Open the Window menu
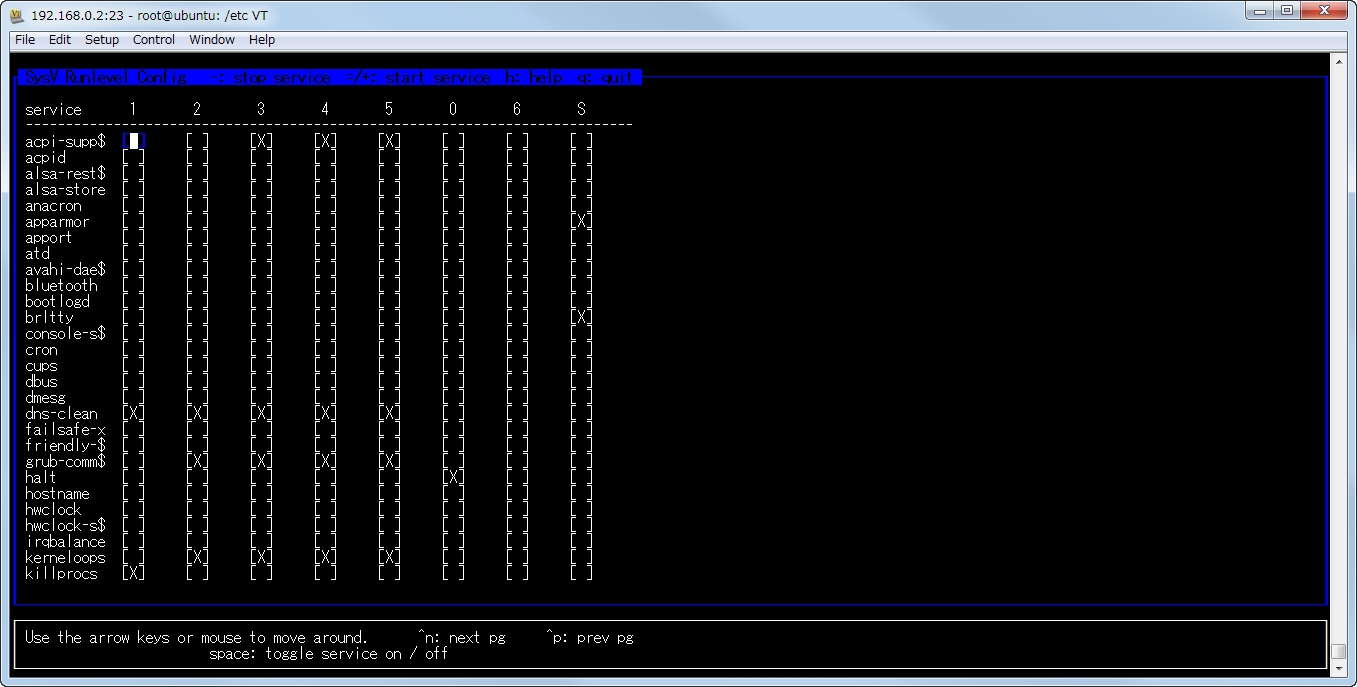The height and width of the screenshot is (687, 1357). pyautogui.click(x=212, y=40)
